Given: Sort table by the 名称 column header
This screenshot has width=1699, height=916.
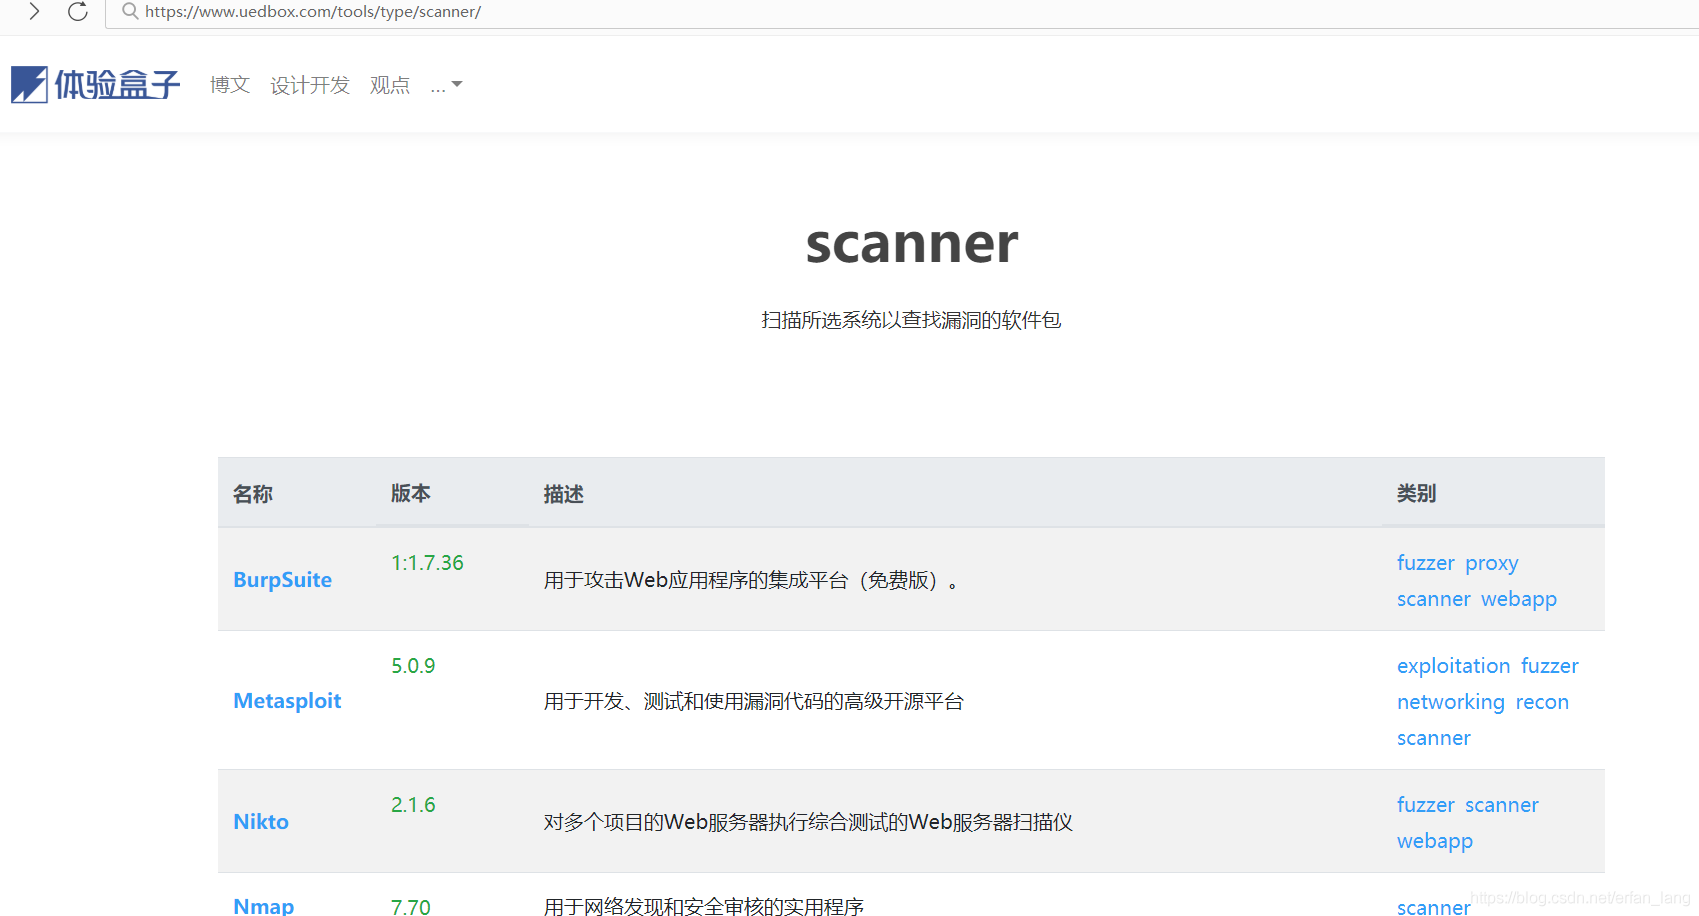Looking at the screenshot, I should point(253,494).
